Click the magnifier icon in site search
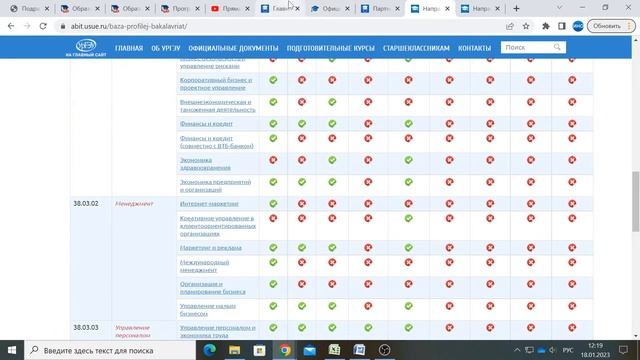Image resolution: width=640 pixels, height=360 pixels. pyautogui.click(x=557, y=47)
